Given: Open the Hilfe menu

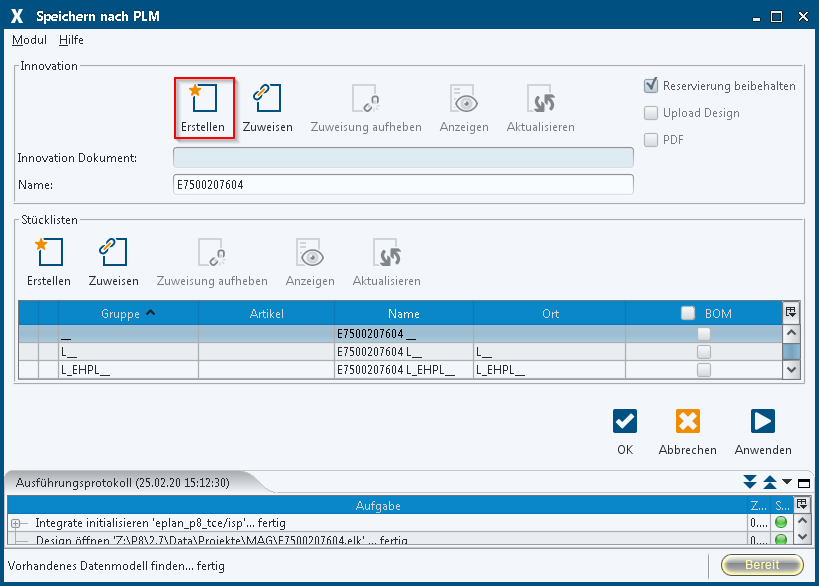Looking at the screenshot, I should [71, 40].
